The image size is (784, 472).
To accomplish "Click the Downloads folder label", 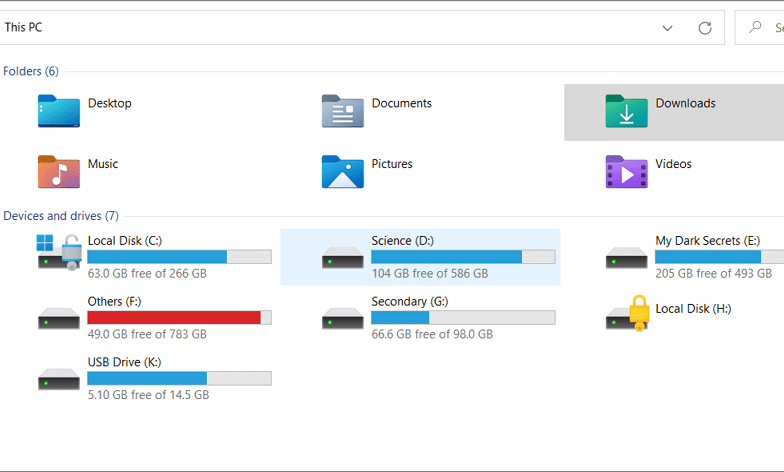I will (686, 103).
